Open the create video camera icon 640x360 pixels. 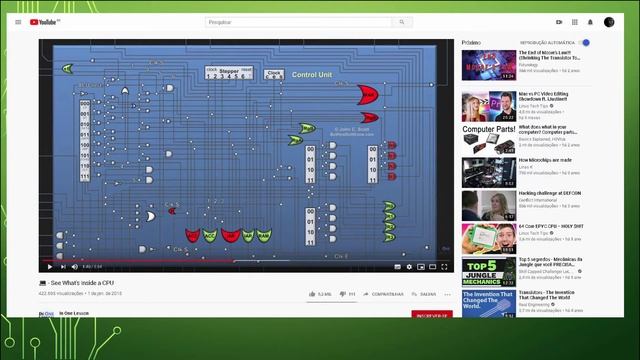pyautogui.click(x=559, y=22)
